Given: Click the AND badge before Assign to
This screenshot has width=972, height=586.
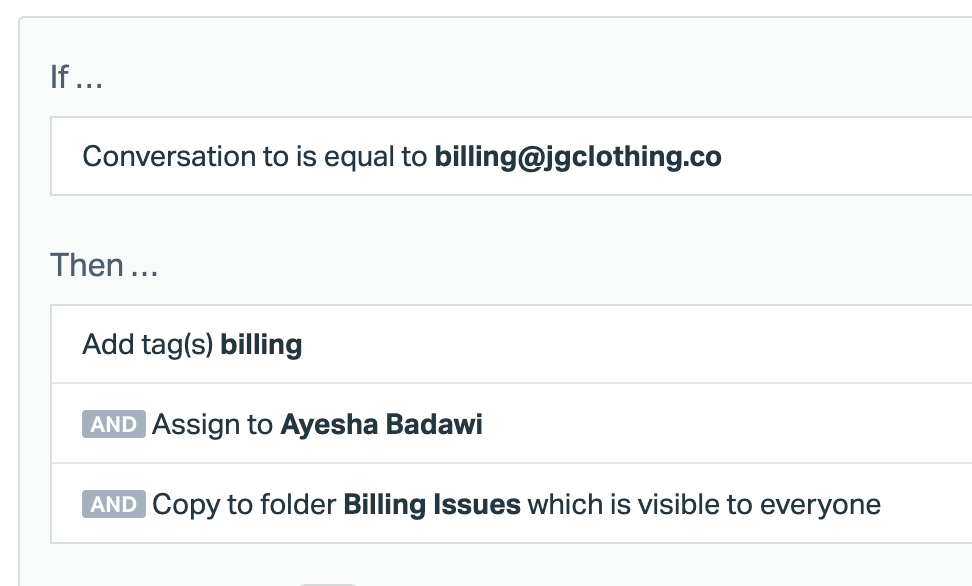Looking at the screenshot, I should click(113, 424).
